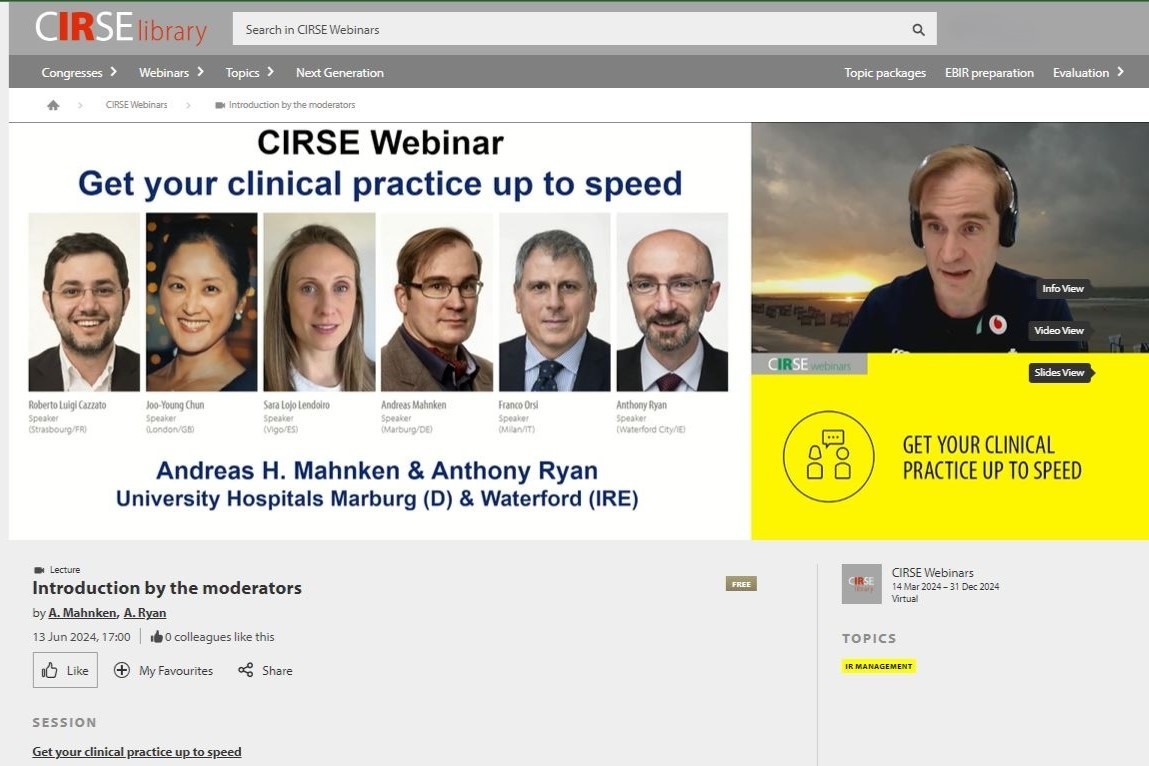Open author A. Ryan's profile link
This screenshot has height=766, width=1149.
pos(145,613)
